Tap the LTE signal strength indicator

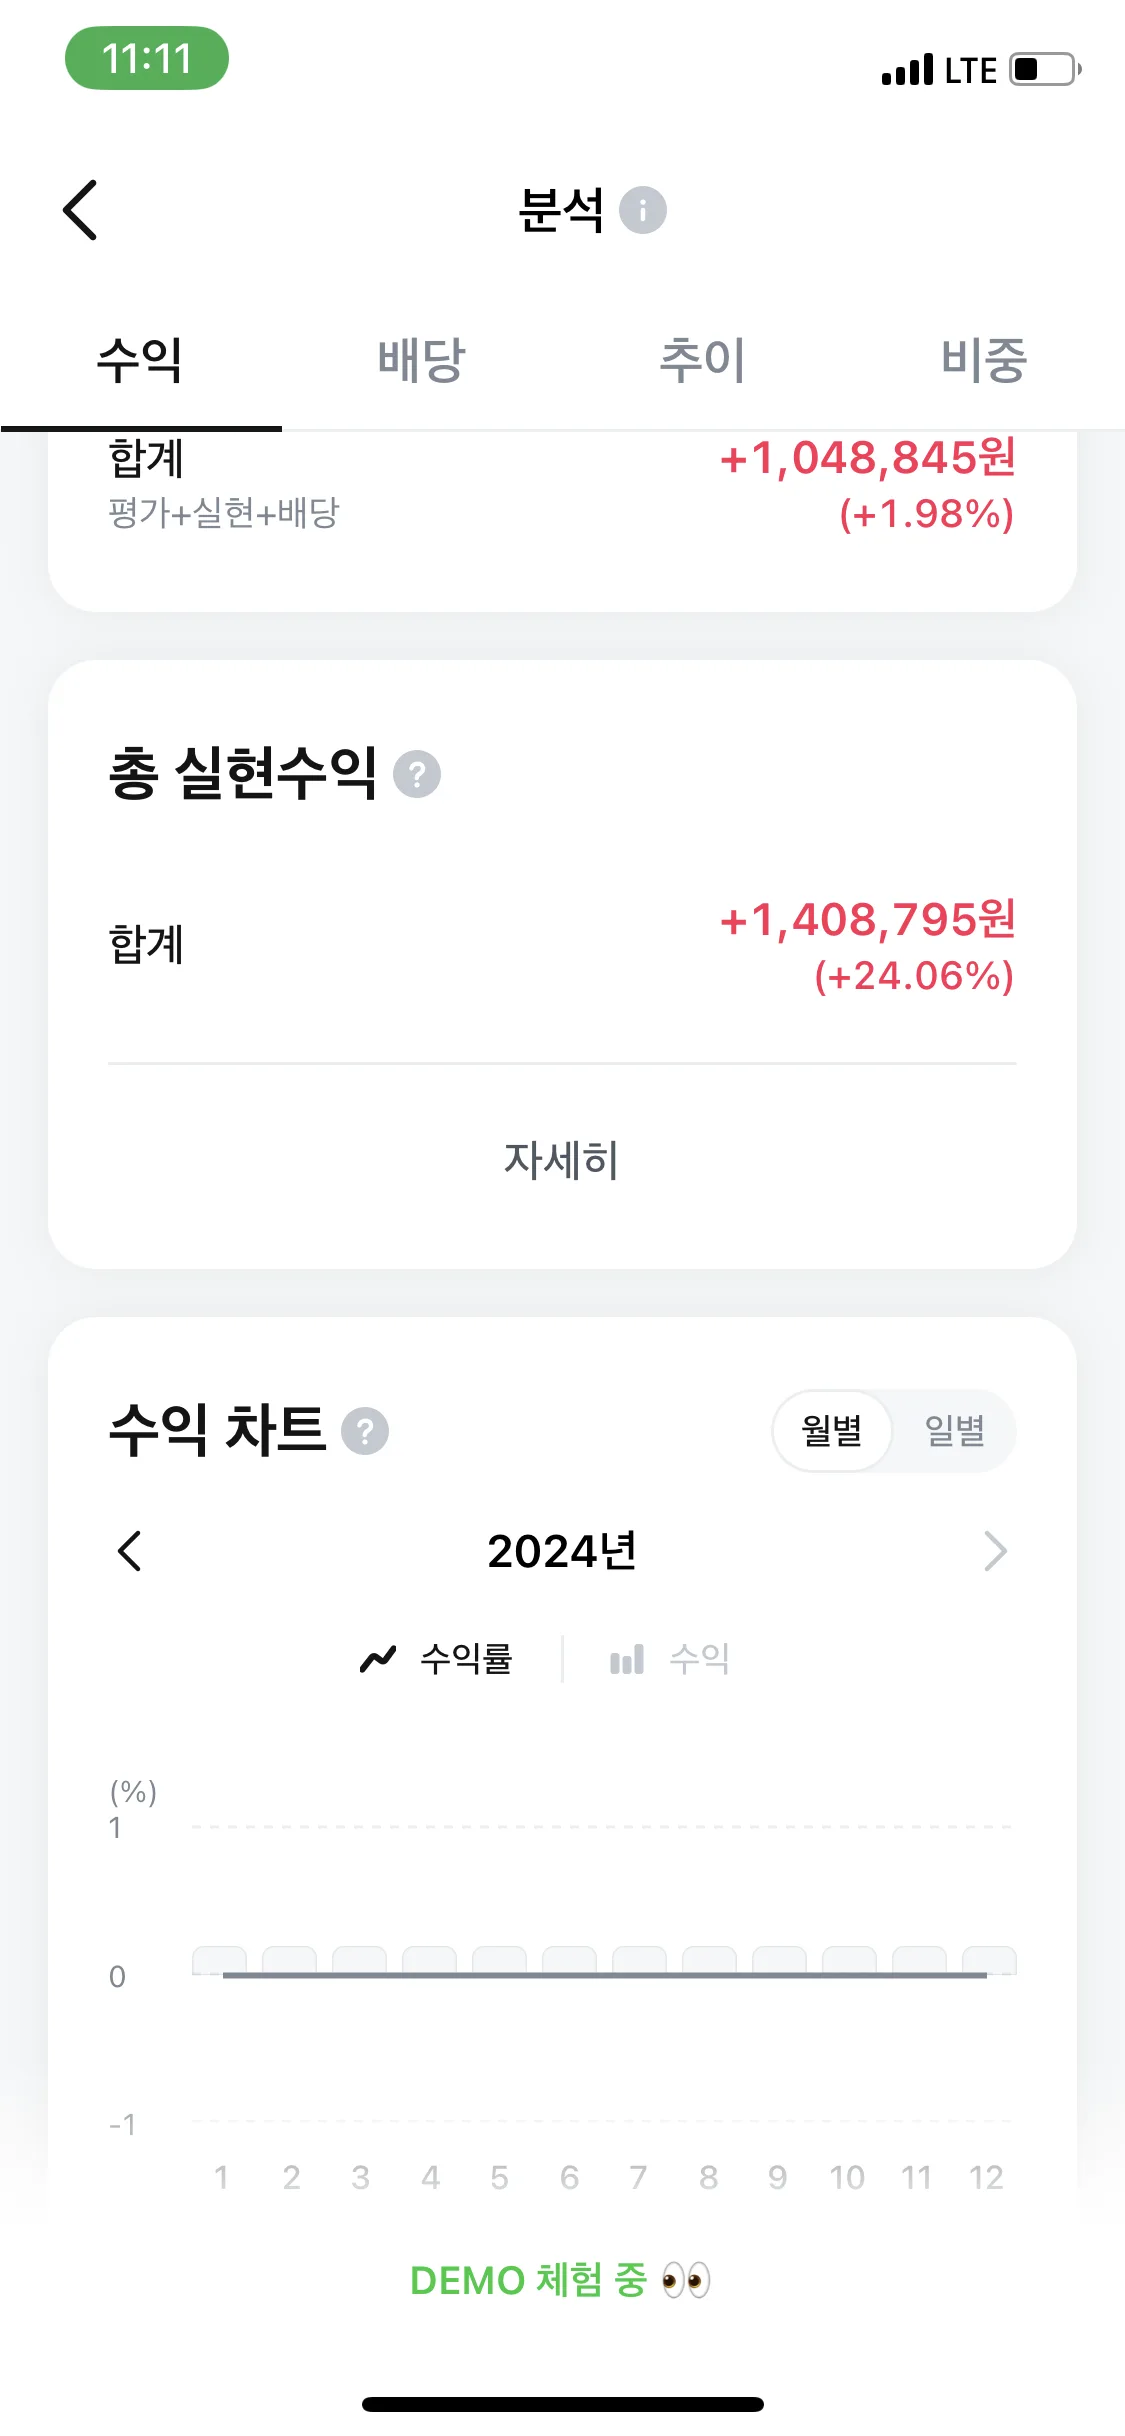click(907, 70)
